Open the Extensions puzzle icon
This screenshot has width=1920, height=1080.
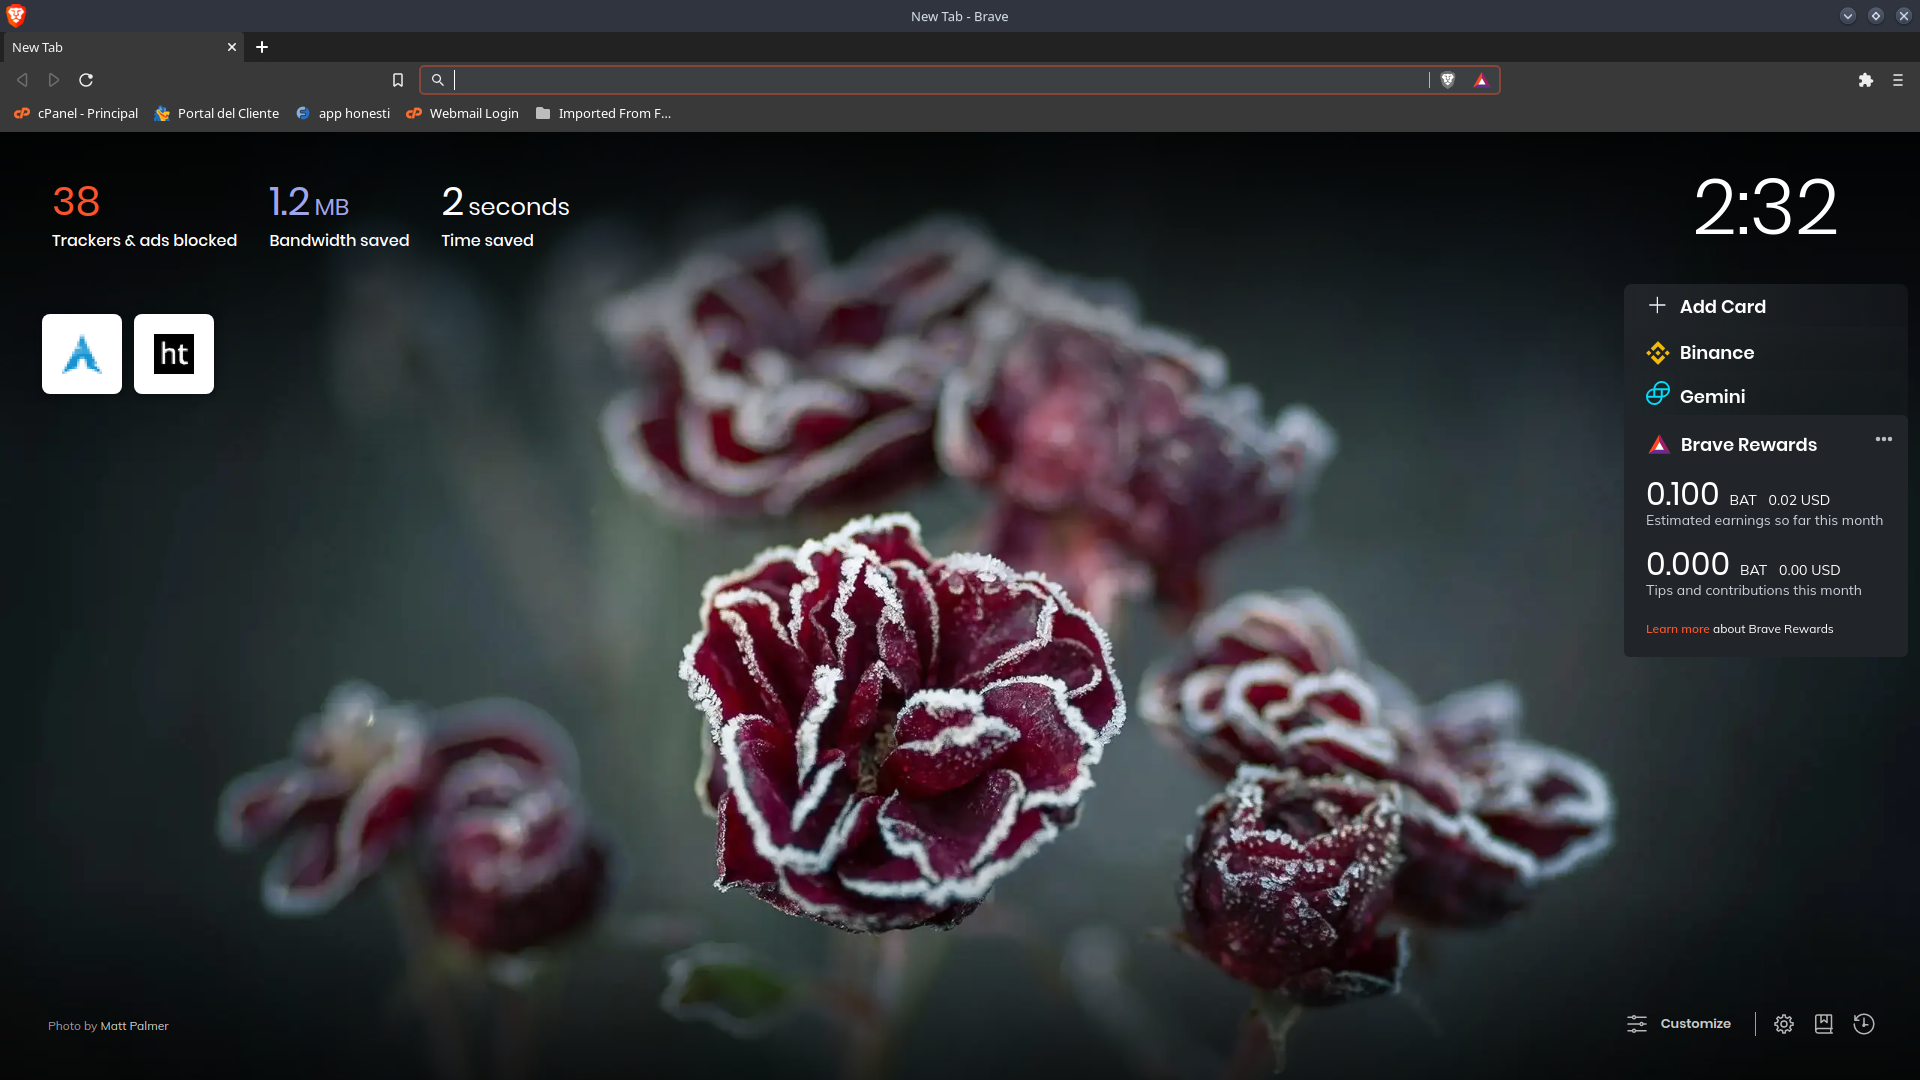[x=1865, y=80]
